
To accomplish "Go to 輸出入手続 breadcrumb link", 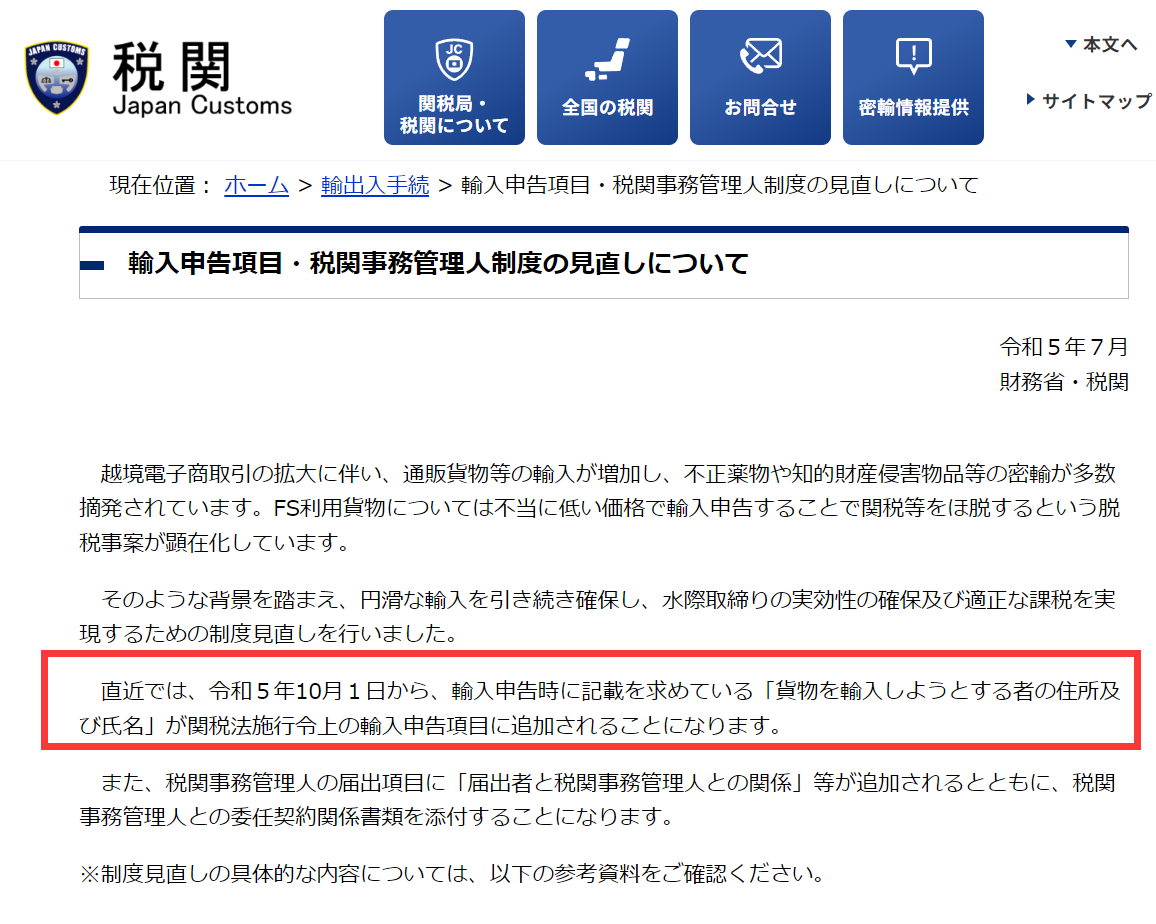I will click(375, 185).
